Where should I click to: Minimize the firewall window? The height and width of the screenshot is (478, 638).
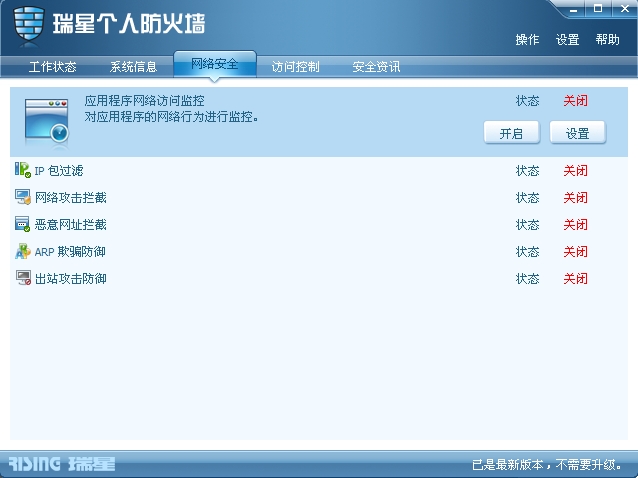point(574,9)
